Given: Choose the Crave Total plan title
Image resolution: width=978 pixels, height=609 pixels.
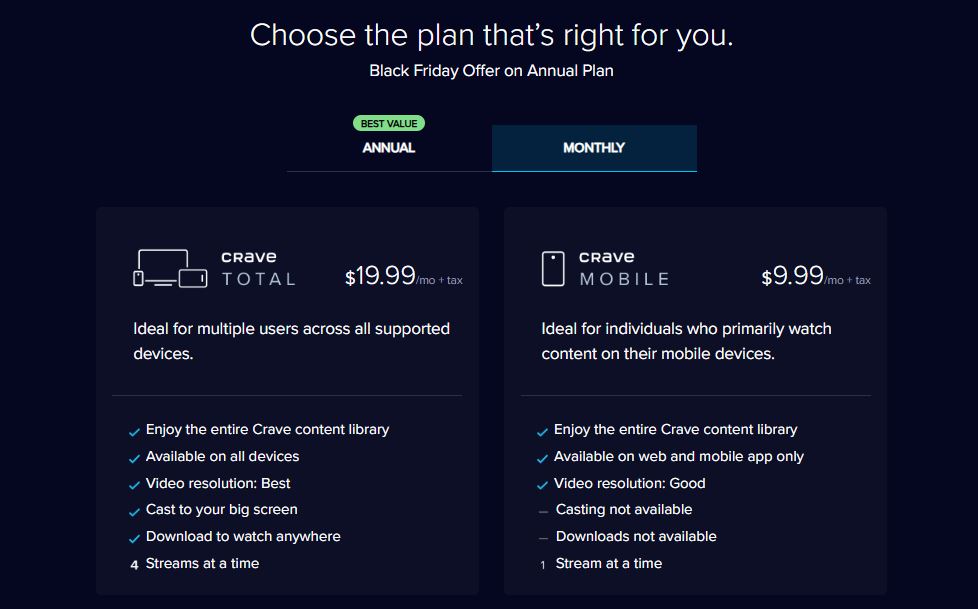Looking at the screenshot, I should [259, 269].
